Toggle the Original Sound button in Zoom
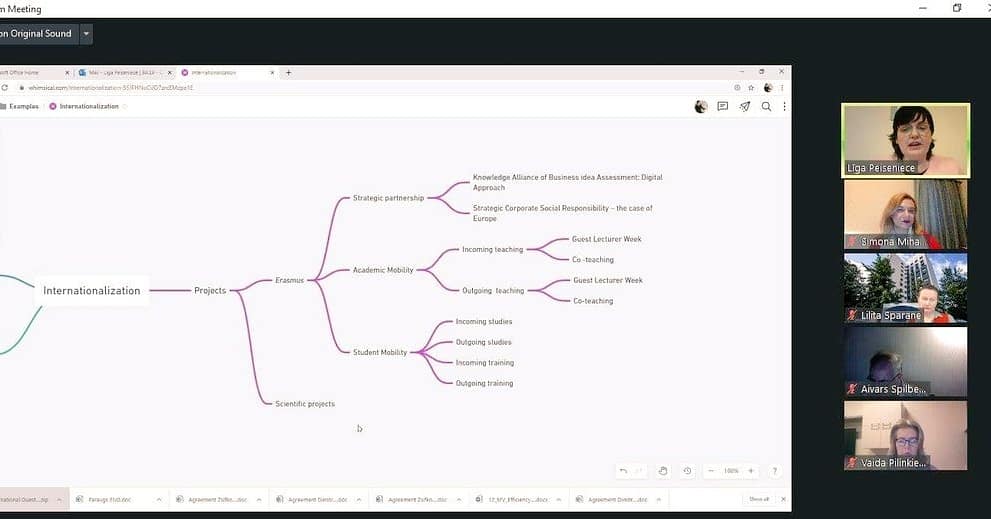 pos(39,34)
